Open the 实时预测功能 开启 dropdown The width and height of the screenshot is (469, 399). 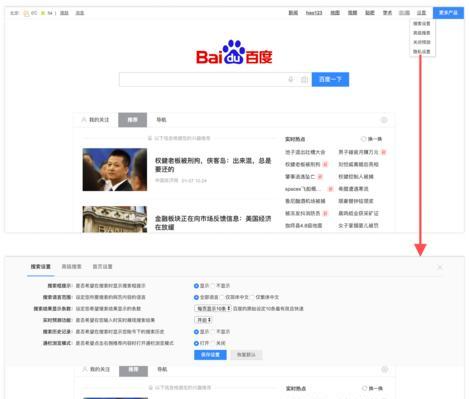(x=203, y=320)
